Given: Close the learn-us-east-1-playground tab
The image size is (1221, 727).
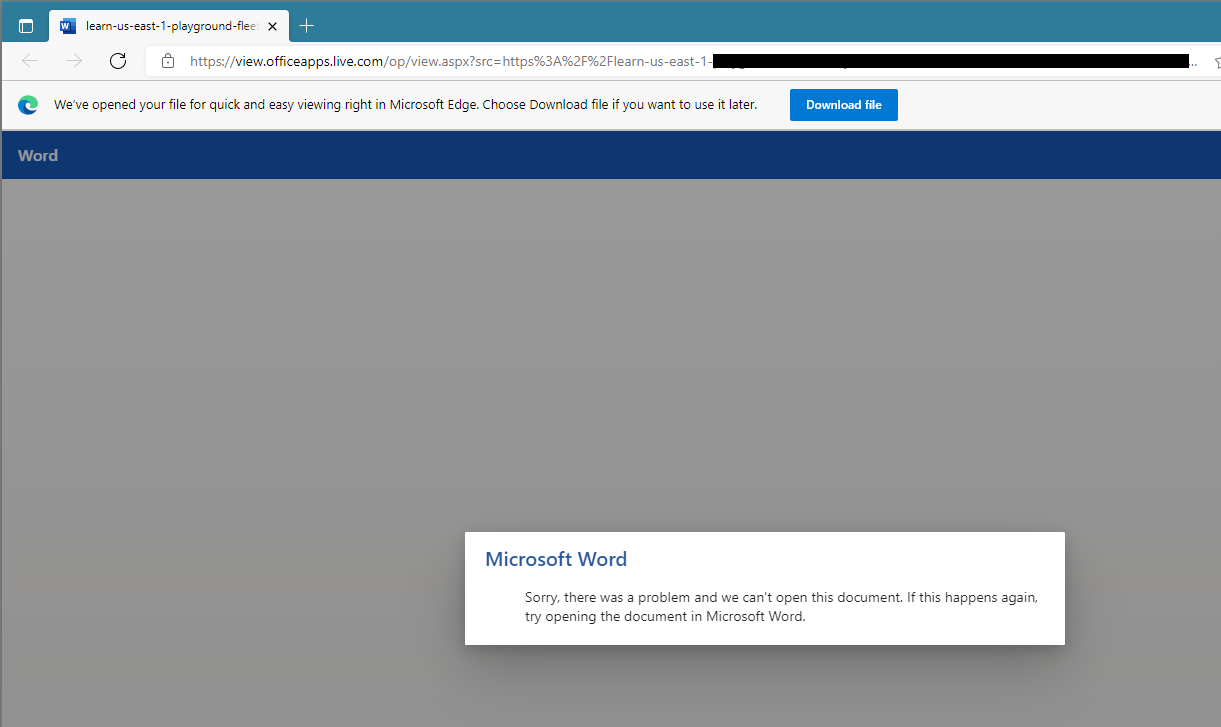Looking at the screenshot, I should 273,26.
